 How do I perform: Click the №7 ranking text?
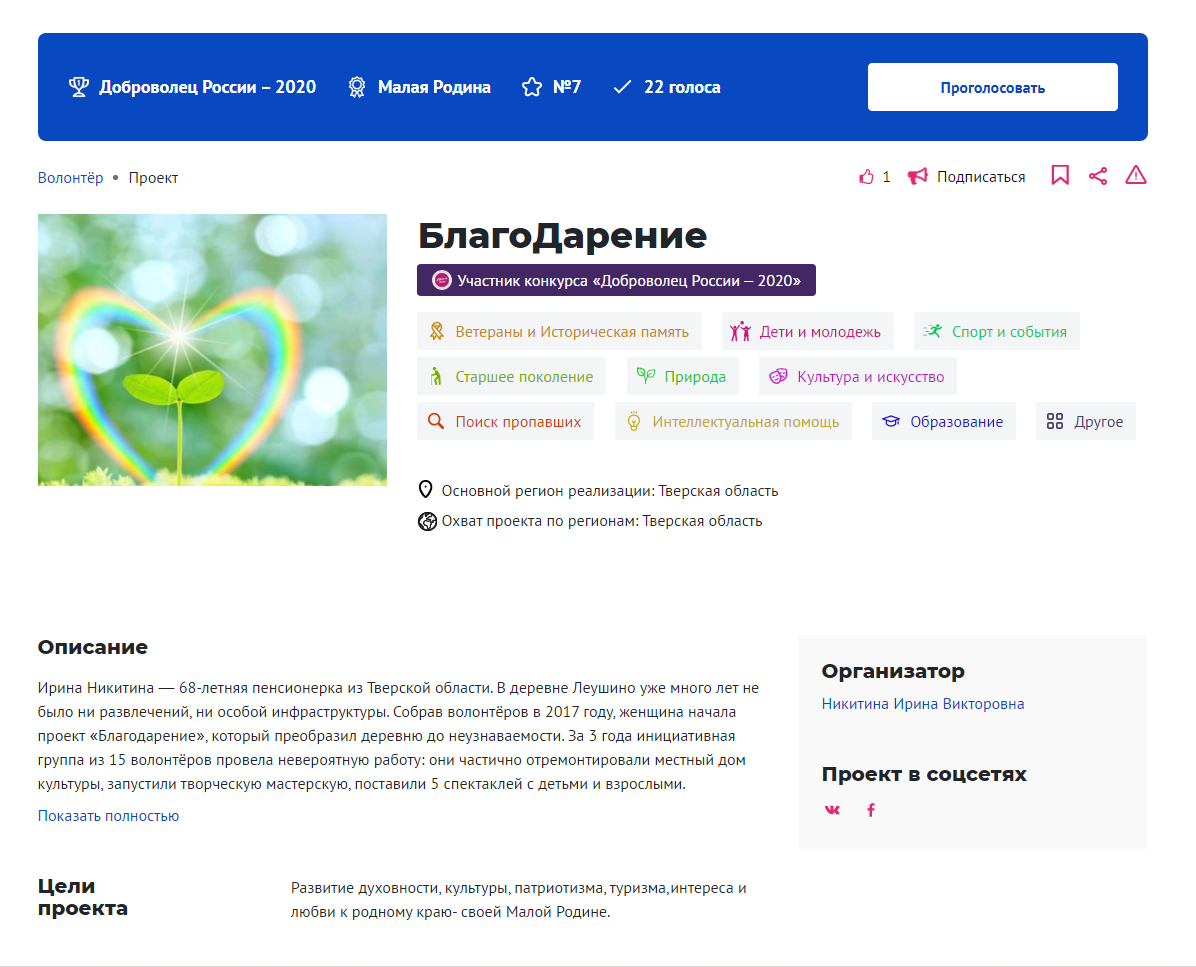coord(567,87)
